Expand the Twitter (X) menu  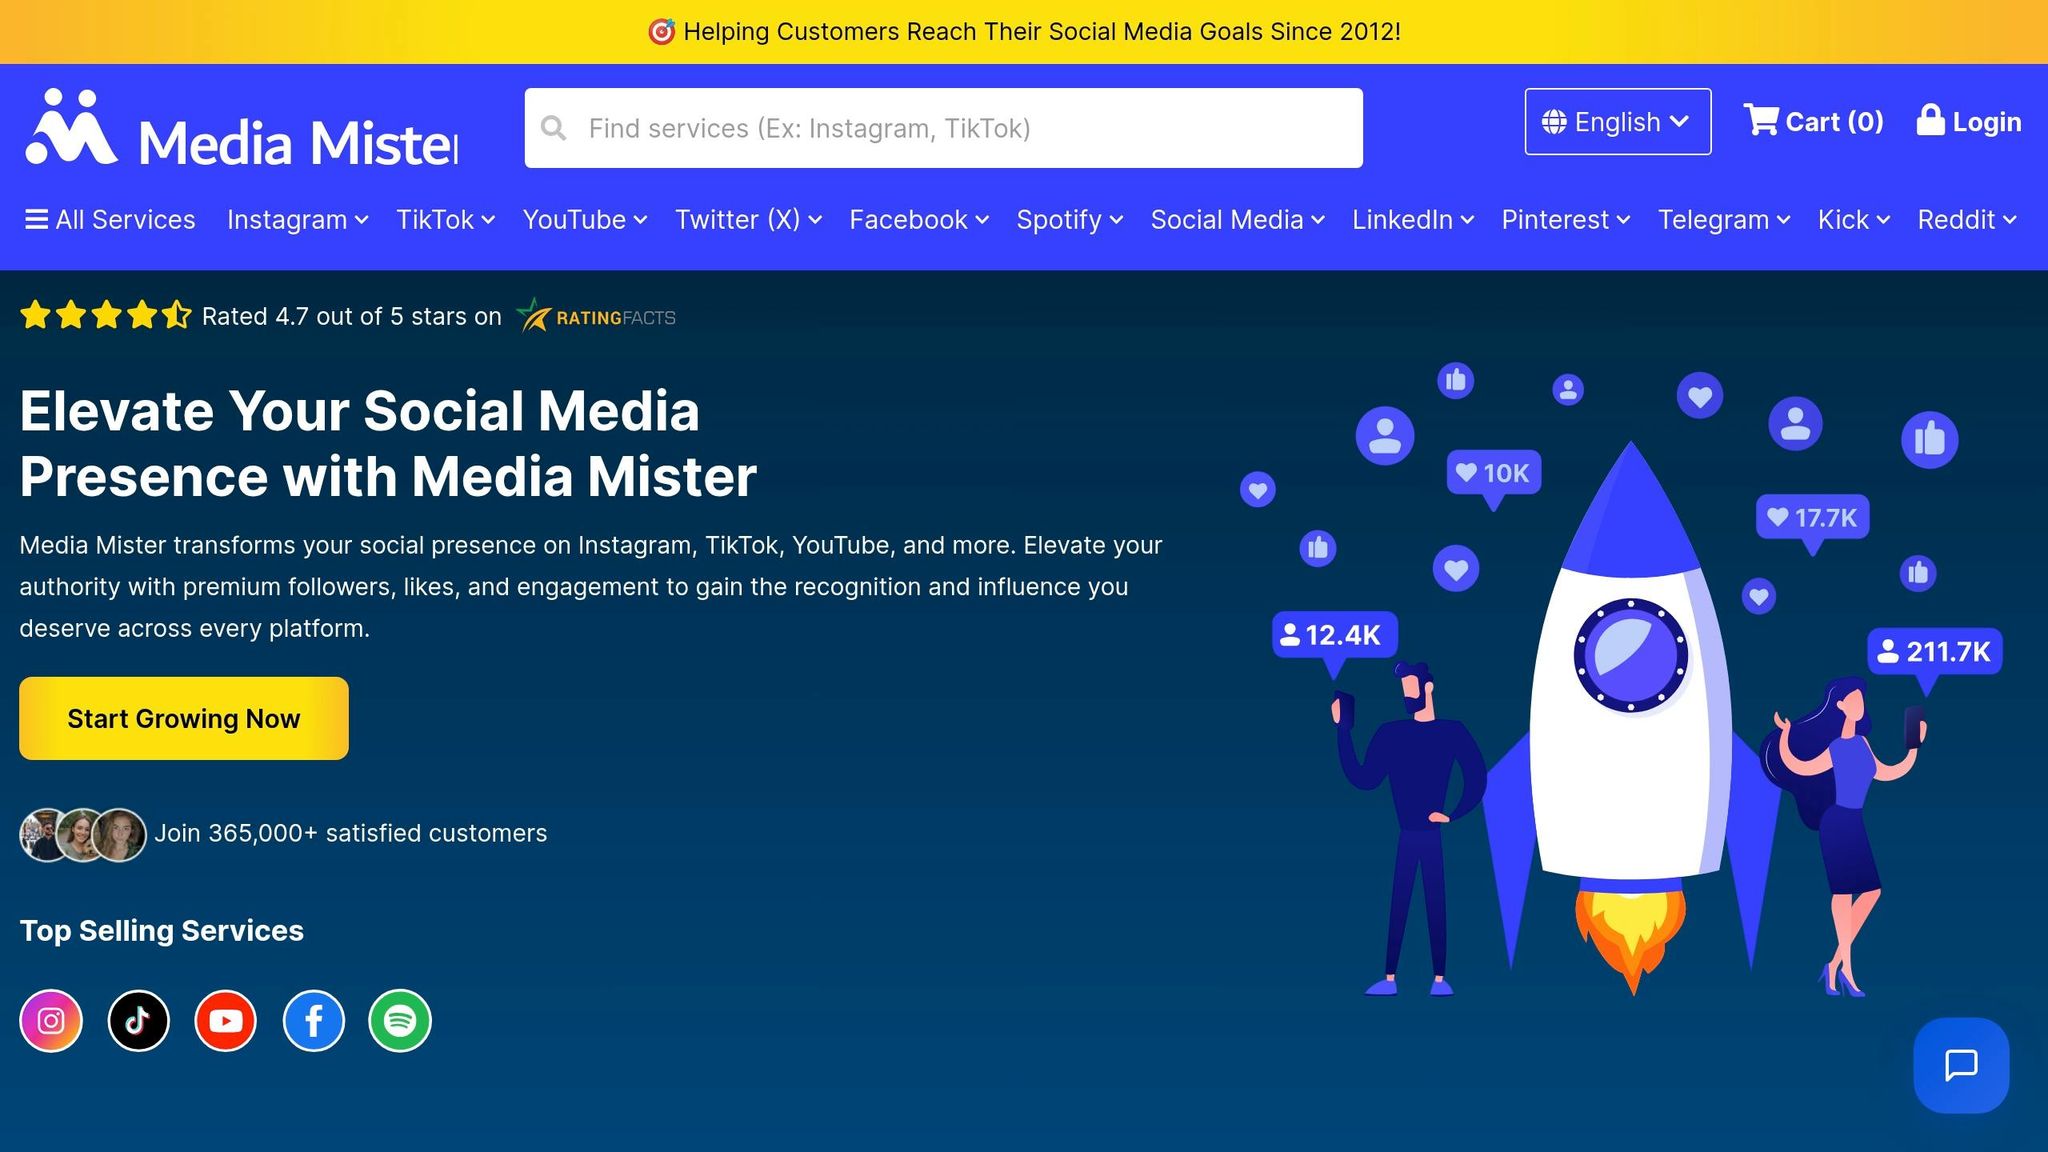(748, 220)
